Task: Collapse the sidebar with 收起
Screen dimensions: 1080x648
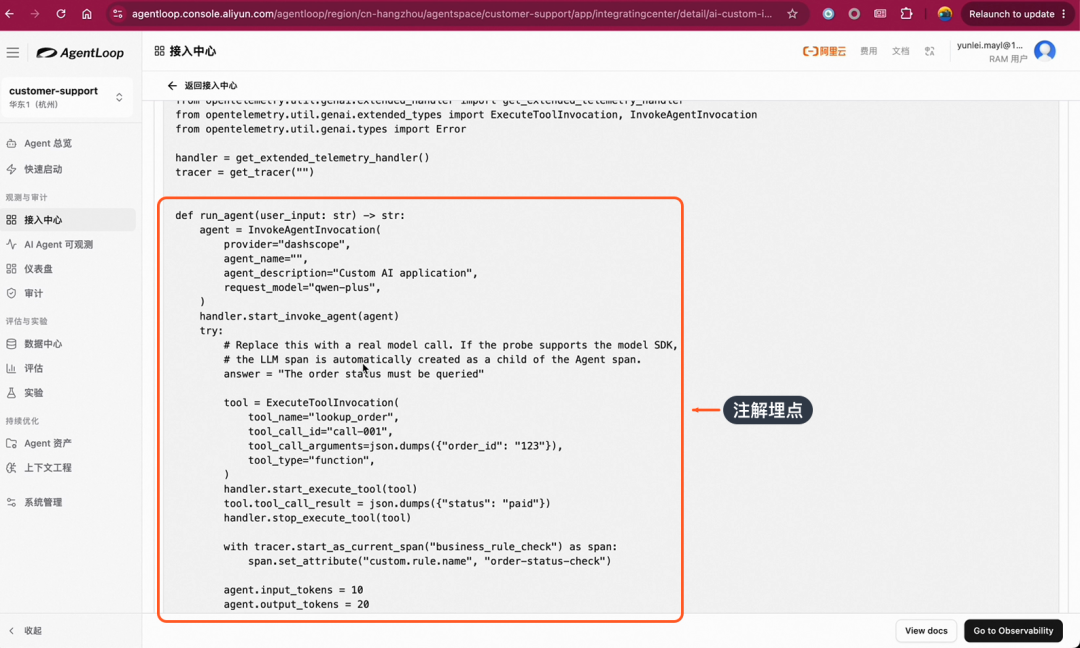Action: click(26, 631)
